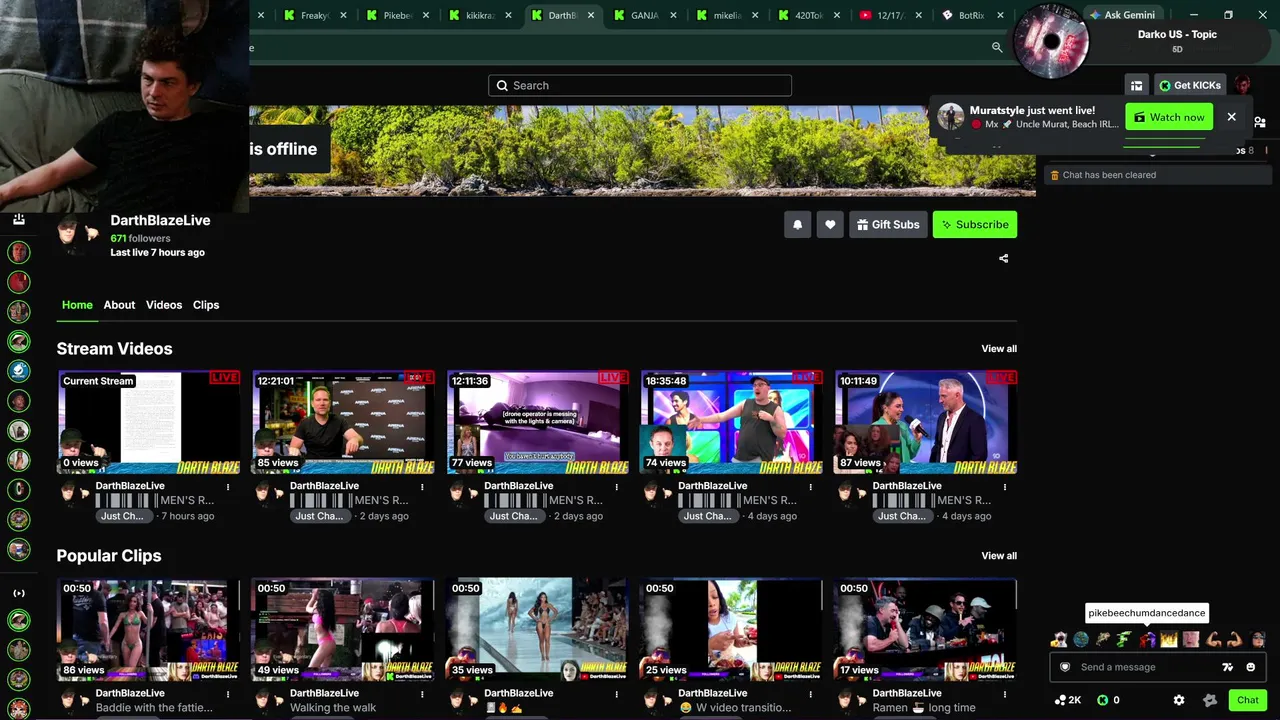Image resolution: width=1280 pixels, height=720 pixels.
Task: Click the flexed-arm emote left of the mirrored one
Action: (1214, 639)
